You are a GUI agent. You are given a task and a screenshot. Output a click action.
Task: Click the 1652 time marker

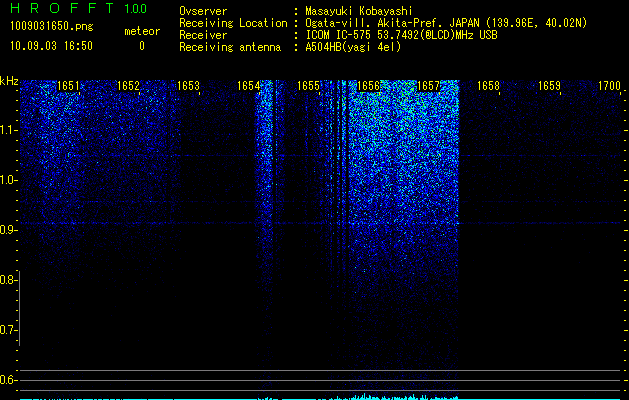(128, 86)
